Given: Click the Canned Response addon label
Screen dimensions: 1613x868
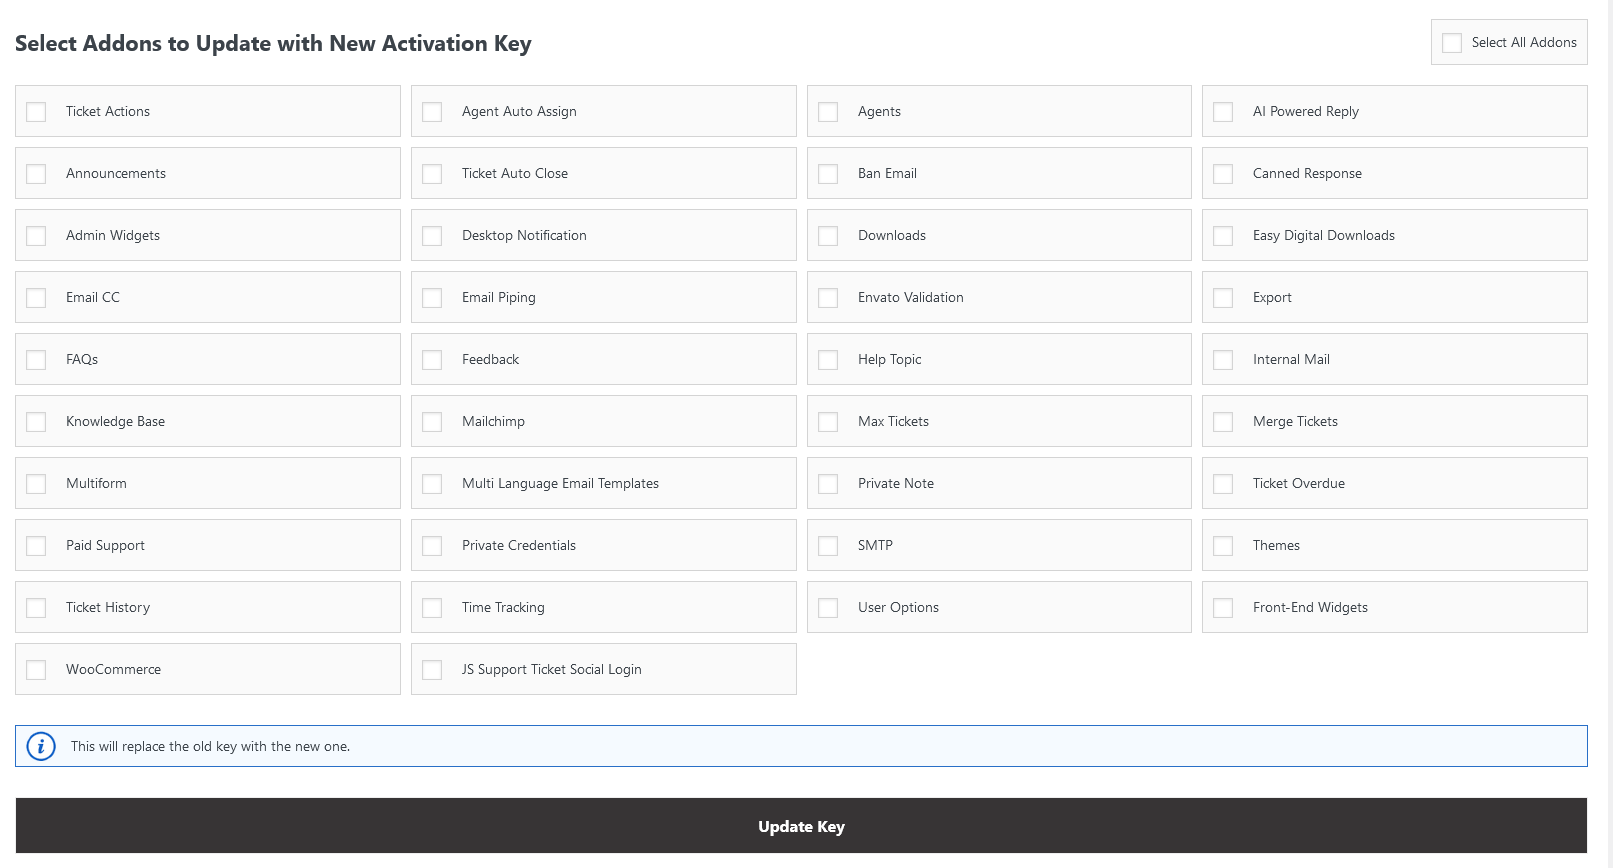Looking at the screenshot, I should 1307,173.
